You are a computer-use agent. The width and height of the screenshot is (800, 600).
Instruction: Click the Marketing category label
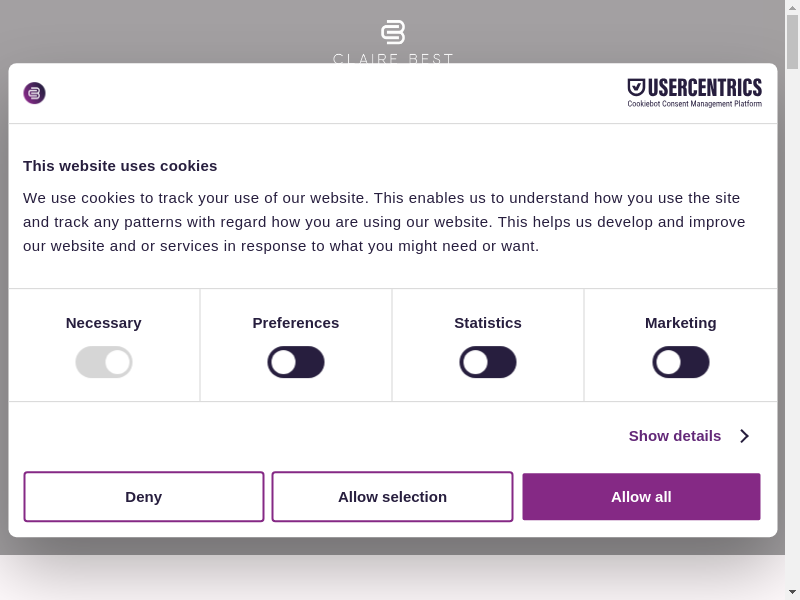tap(681, 323)
